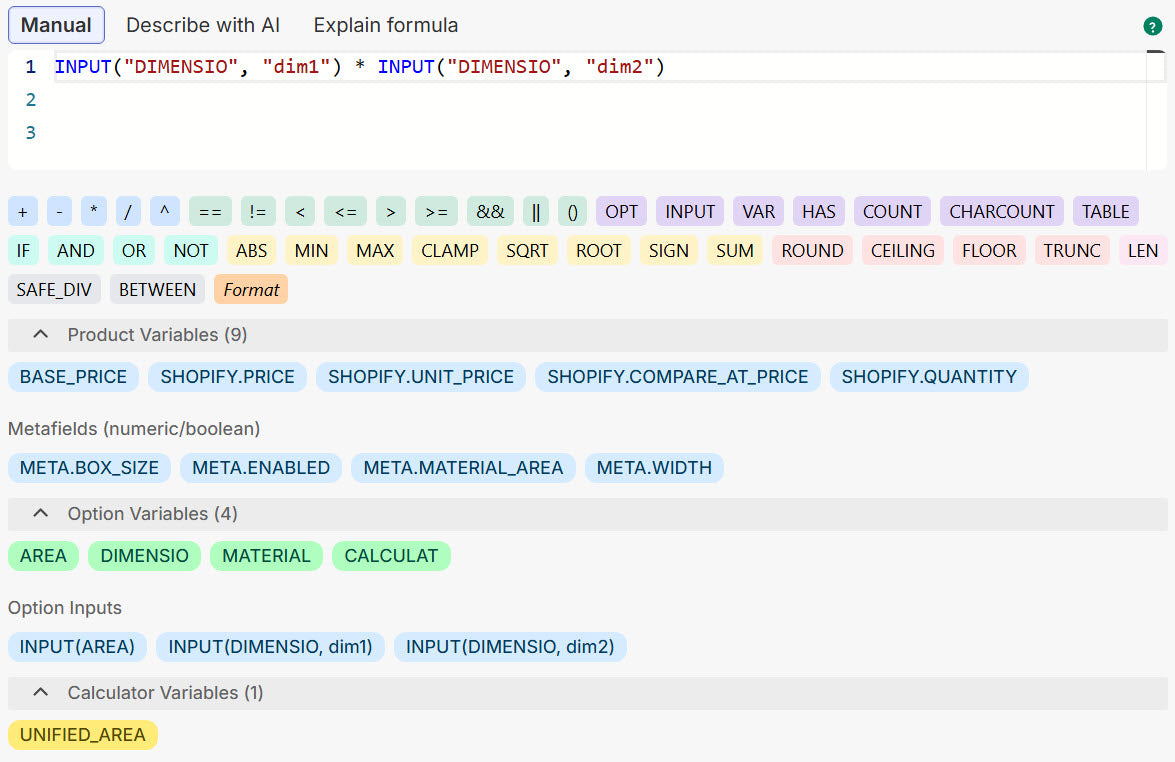
Task: Insert the MIN function
Action: pos(312,251)
